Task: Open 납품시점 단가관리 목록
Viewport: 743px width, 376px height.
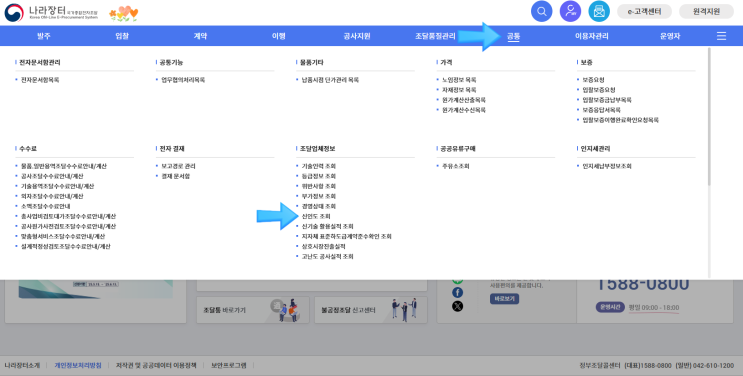Action: pos(330,80)
